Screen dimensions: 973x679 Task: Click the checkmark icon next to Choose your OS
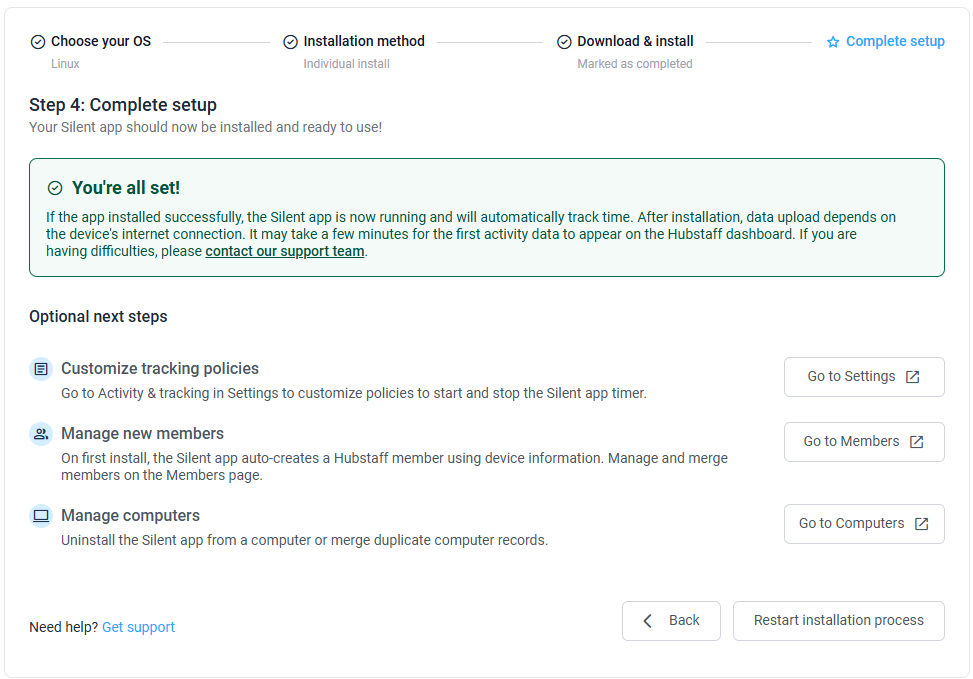(x=38, y=42)
